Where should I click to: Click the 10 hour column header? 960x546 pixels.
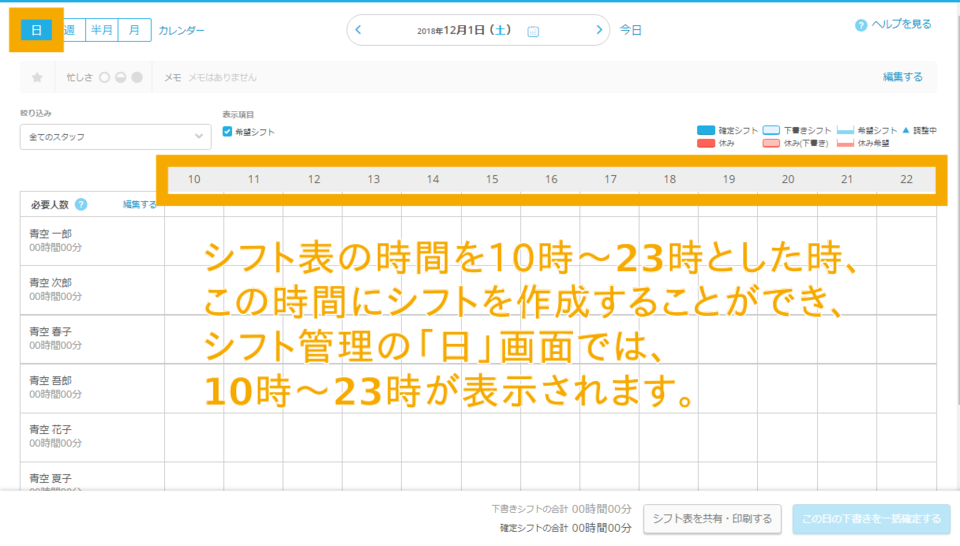pos(194,179)
